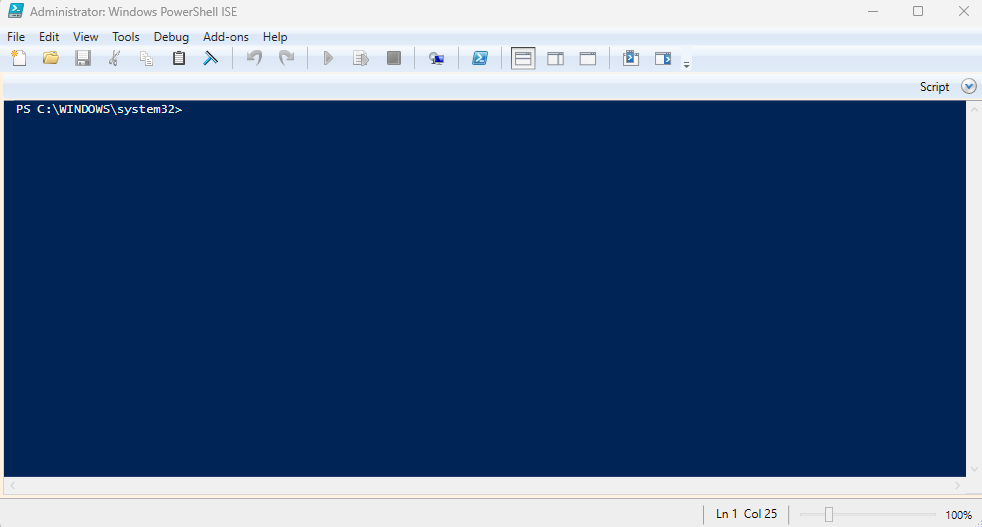
Task: Open the Add-ons menu
Action: tap(225, 37)
